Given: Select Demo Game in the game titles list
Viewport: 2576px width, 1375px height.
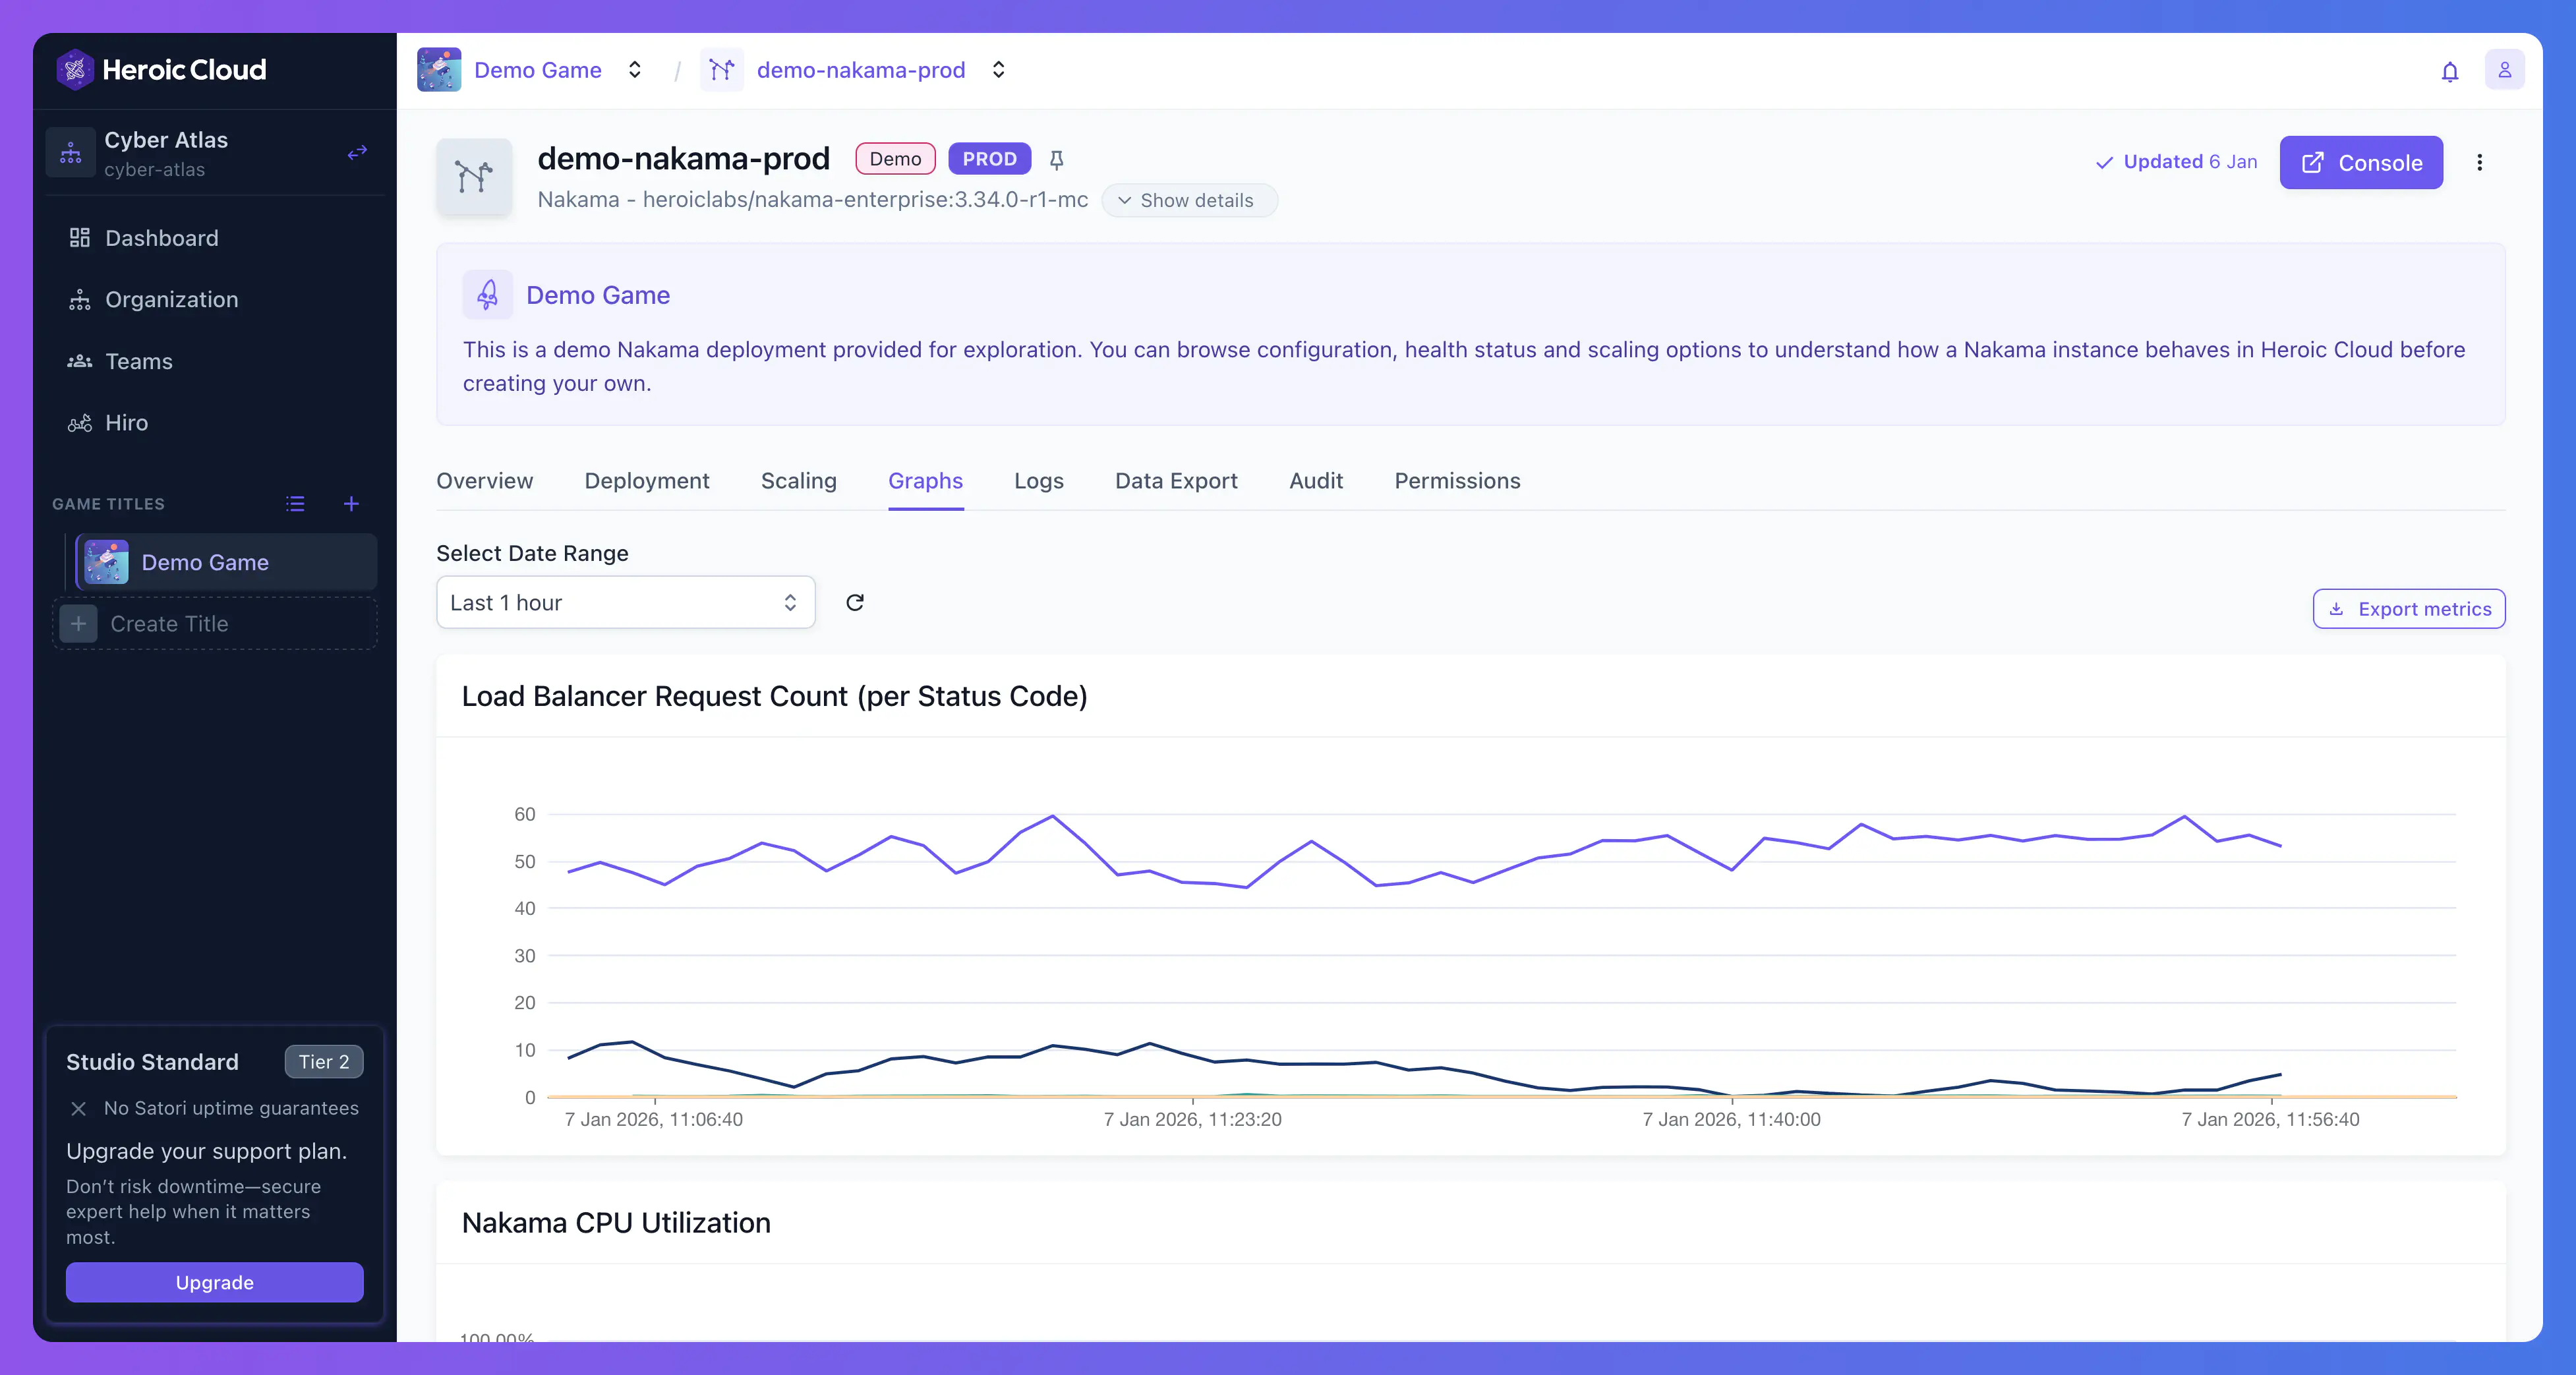Looking at the screenshot, I should tap(205, 562).
